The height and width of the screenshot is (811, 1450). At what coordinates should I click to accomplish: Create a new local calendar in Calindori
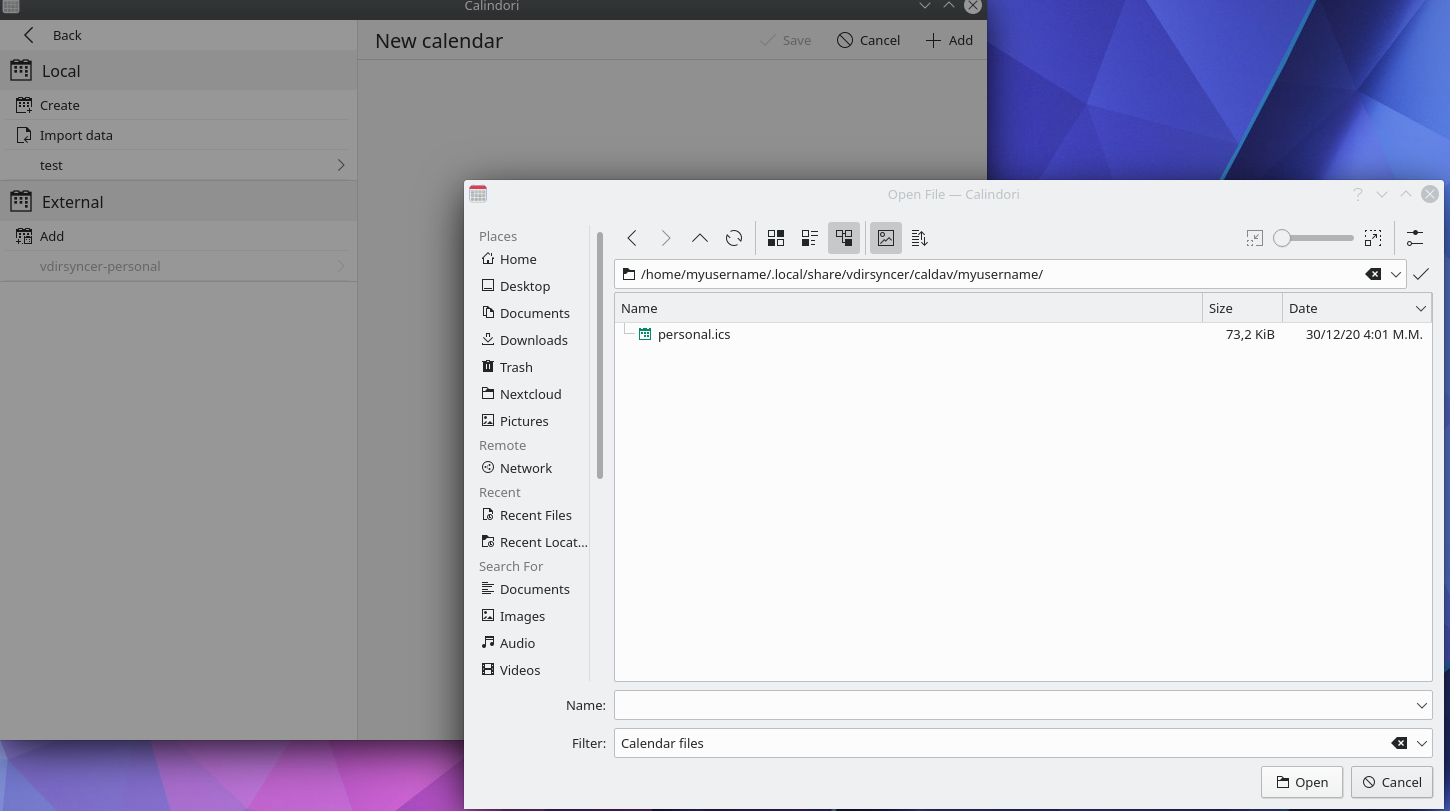pos(178,105)
